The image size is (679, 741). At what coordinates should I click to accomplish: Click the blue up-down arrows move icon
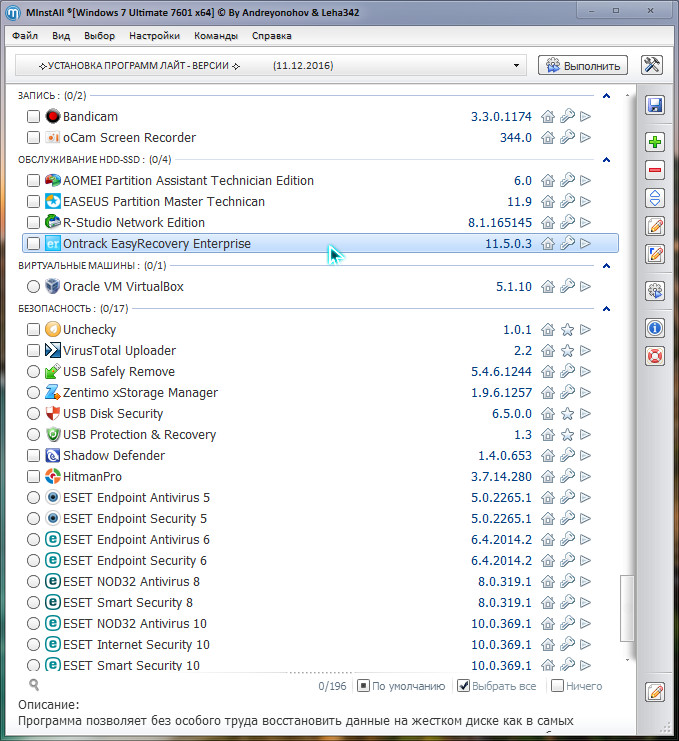point(655,198)
